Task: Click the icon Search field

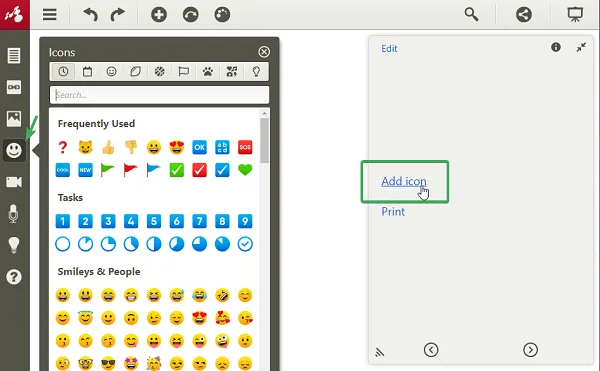Action: [x=159, y=95]
